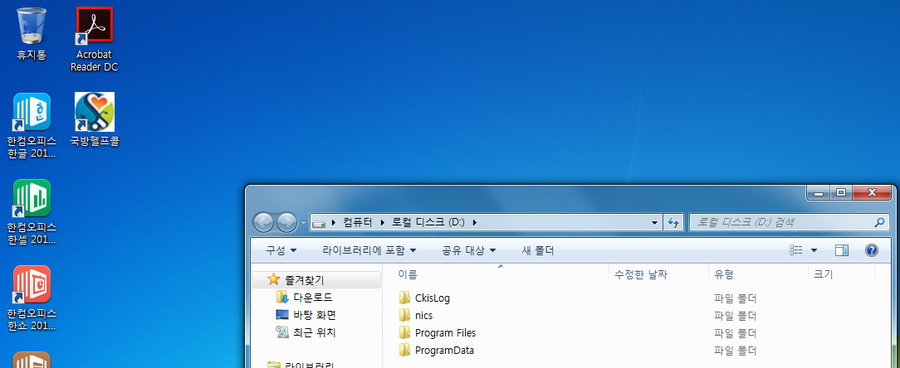Viewport: 900px width, 368px height.
Task: Click the Program Files folder icon
Action: (405, 333)
